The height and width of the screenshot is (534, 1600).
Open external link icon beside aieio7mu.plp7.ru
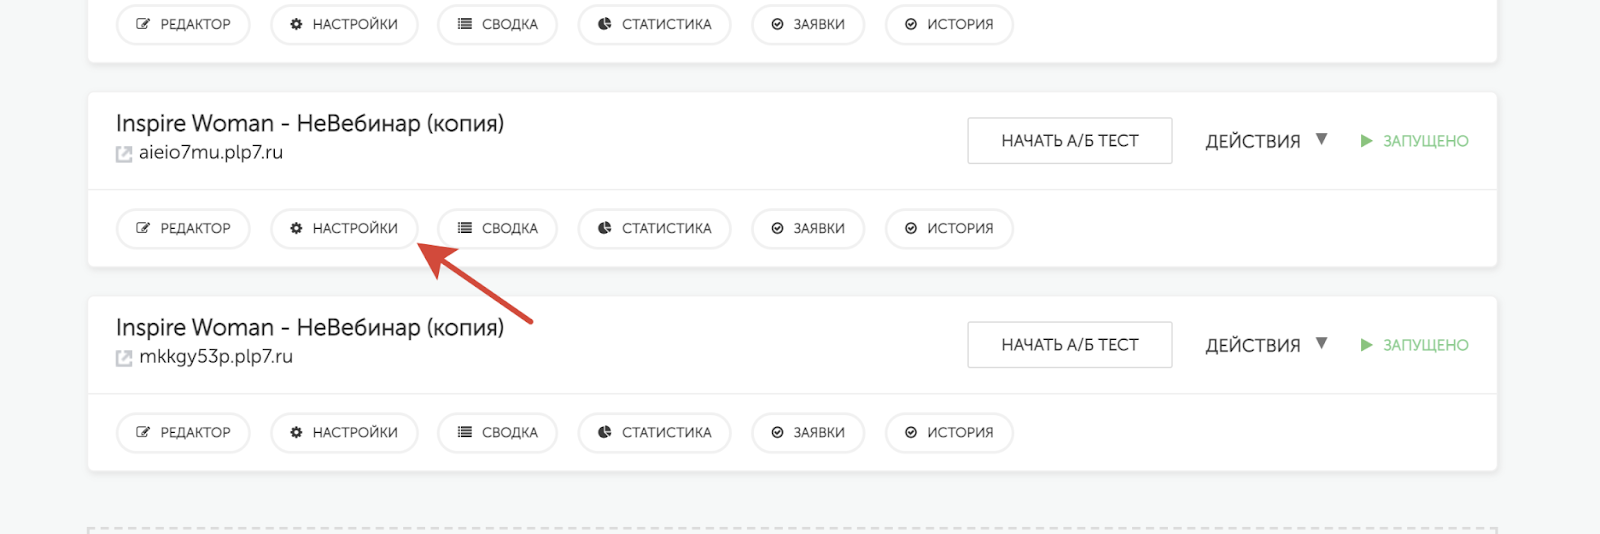pos(124,154)
